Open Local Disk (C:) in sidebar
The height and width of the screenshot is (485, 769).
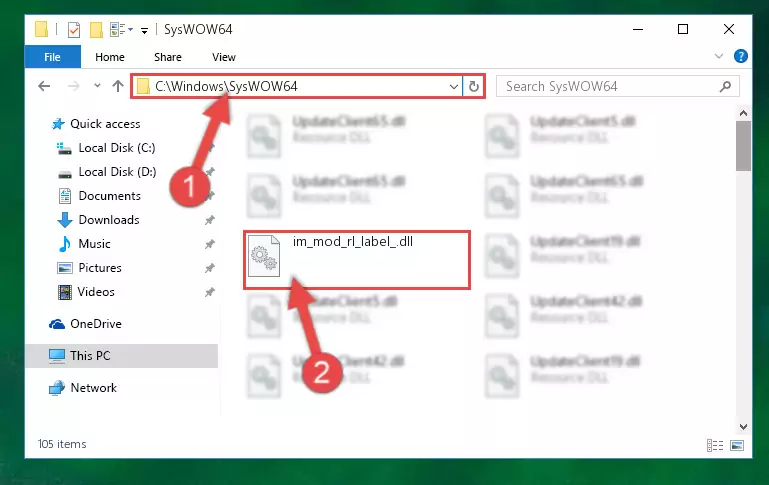click(117, 148)
